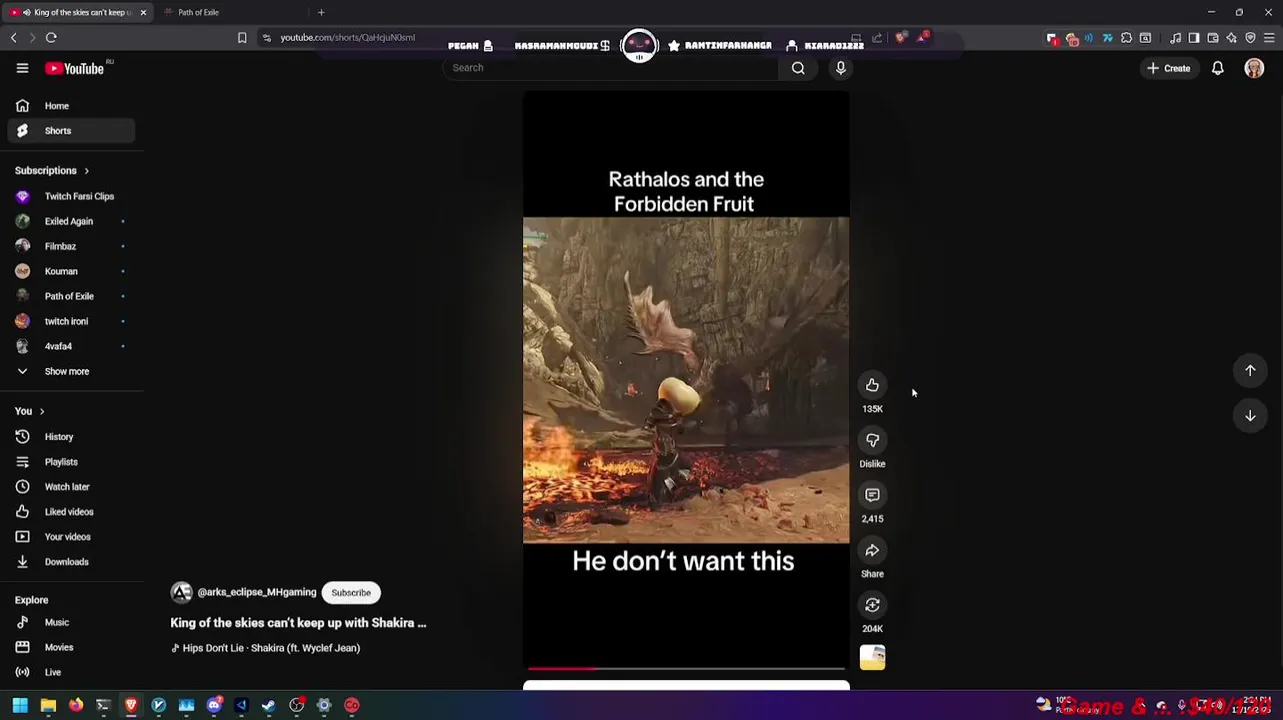Open the account avatar menu
This screenshot has height=720, width=1283.
coord(1254,68)
